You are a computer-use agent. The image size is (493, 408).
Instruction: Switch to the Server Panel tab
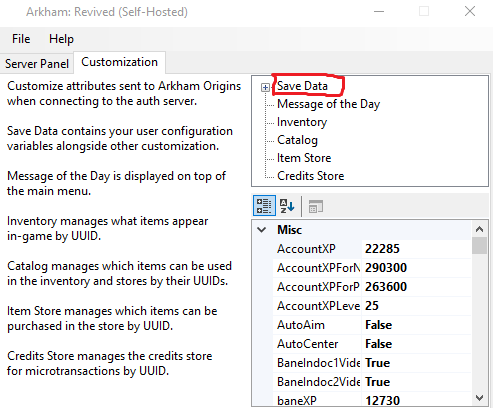point(37,63)
